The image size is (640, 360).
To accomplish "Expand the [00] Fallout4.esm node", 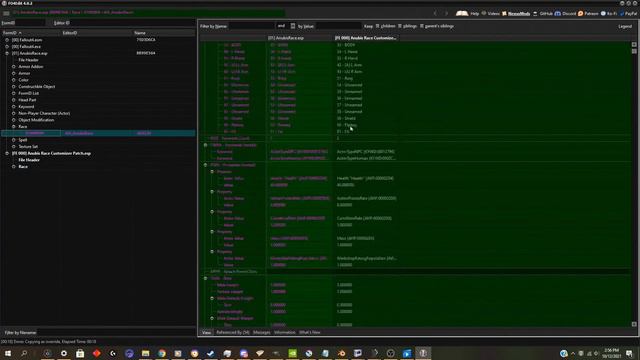I will (7, 40).
